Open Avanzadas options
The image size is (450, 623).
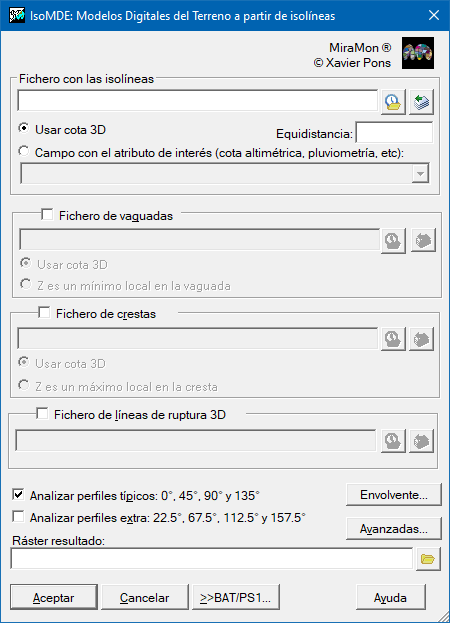(394, 528)
